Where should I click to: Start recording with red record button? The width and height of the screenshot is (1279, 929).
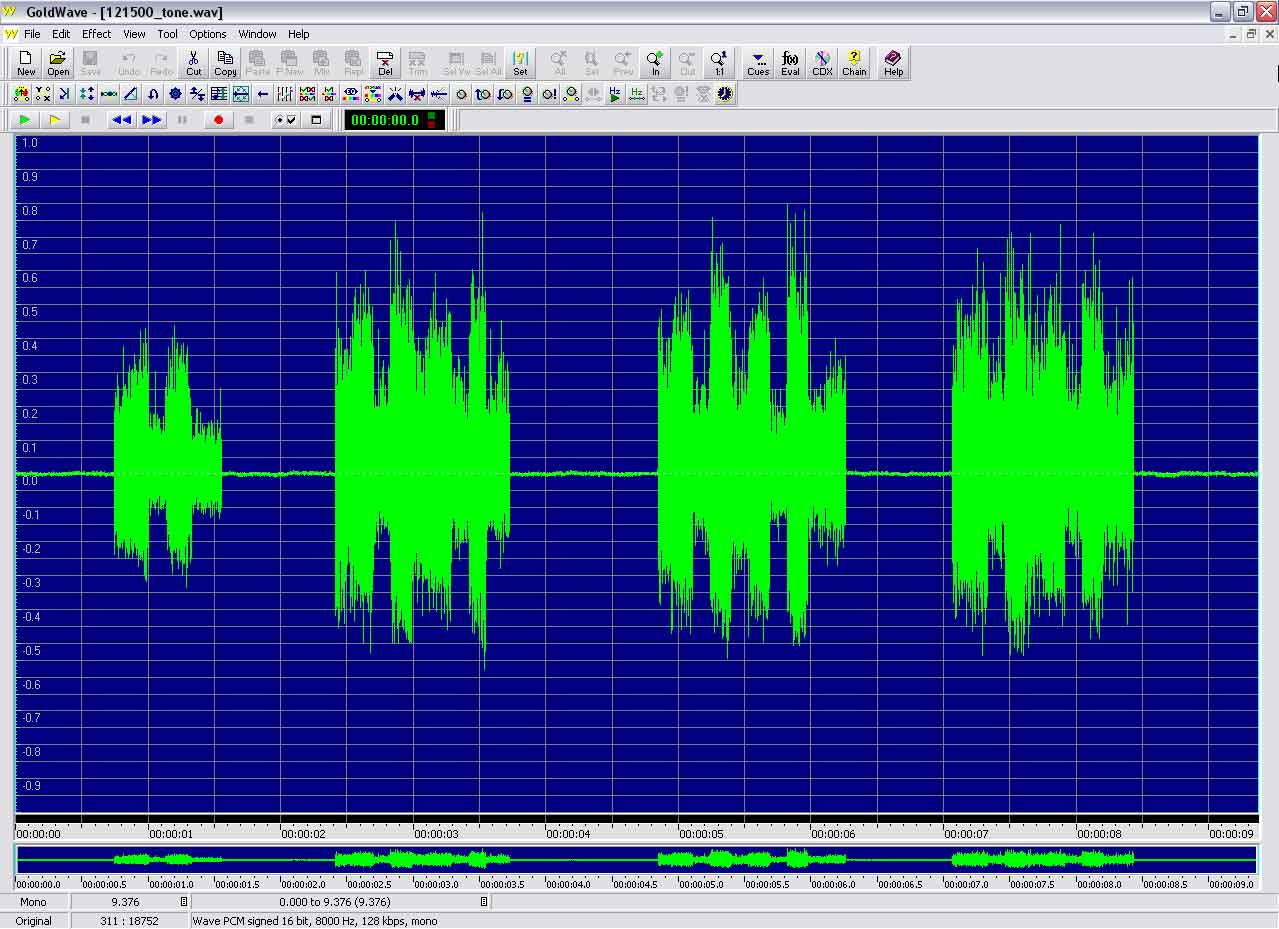218,120
